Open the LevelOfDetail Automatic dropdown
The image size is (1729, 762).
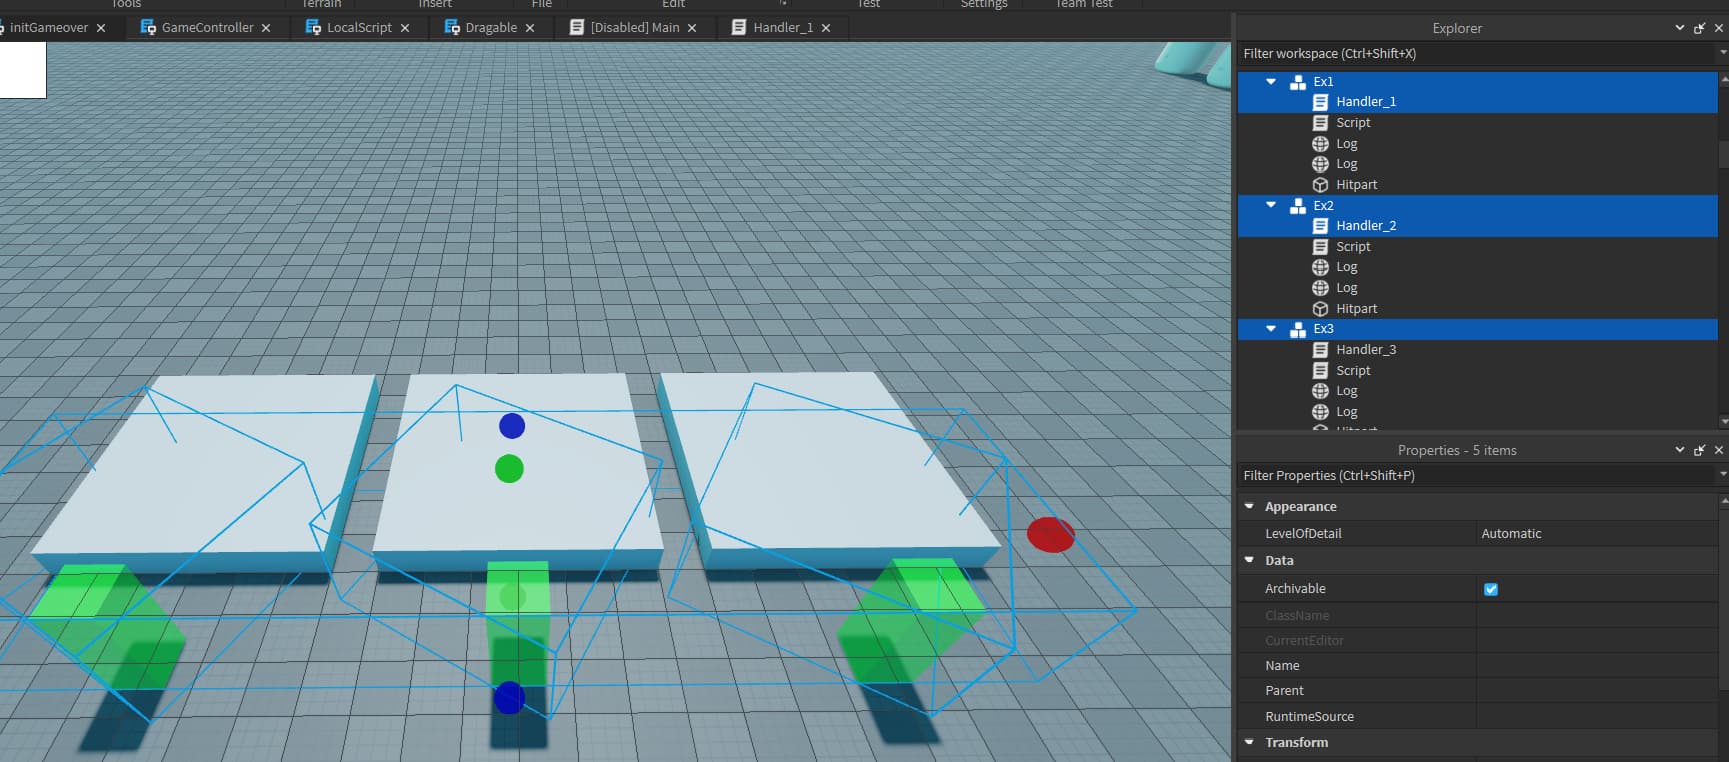[1597, 534]
